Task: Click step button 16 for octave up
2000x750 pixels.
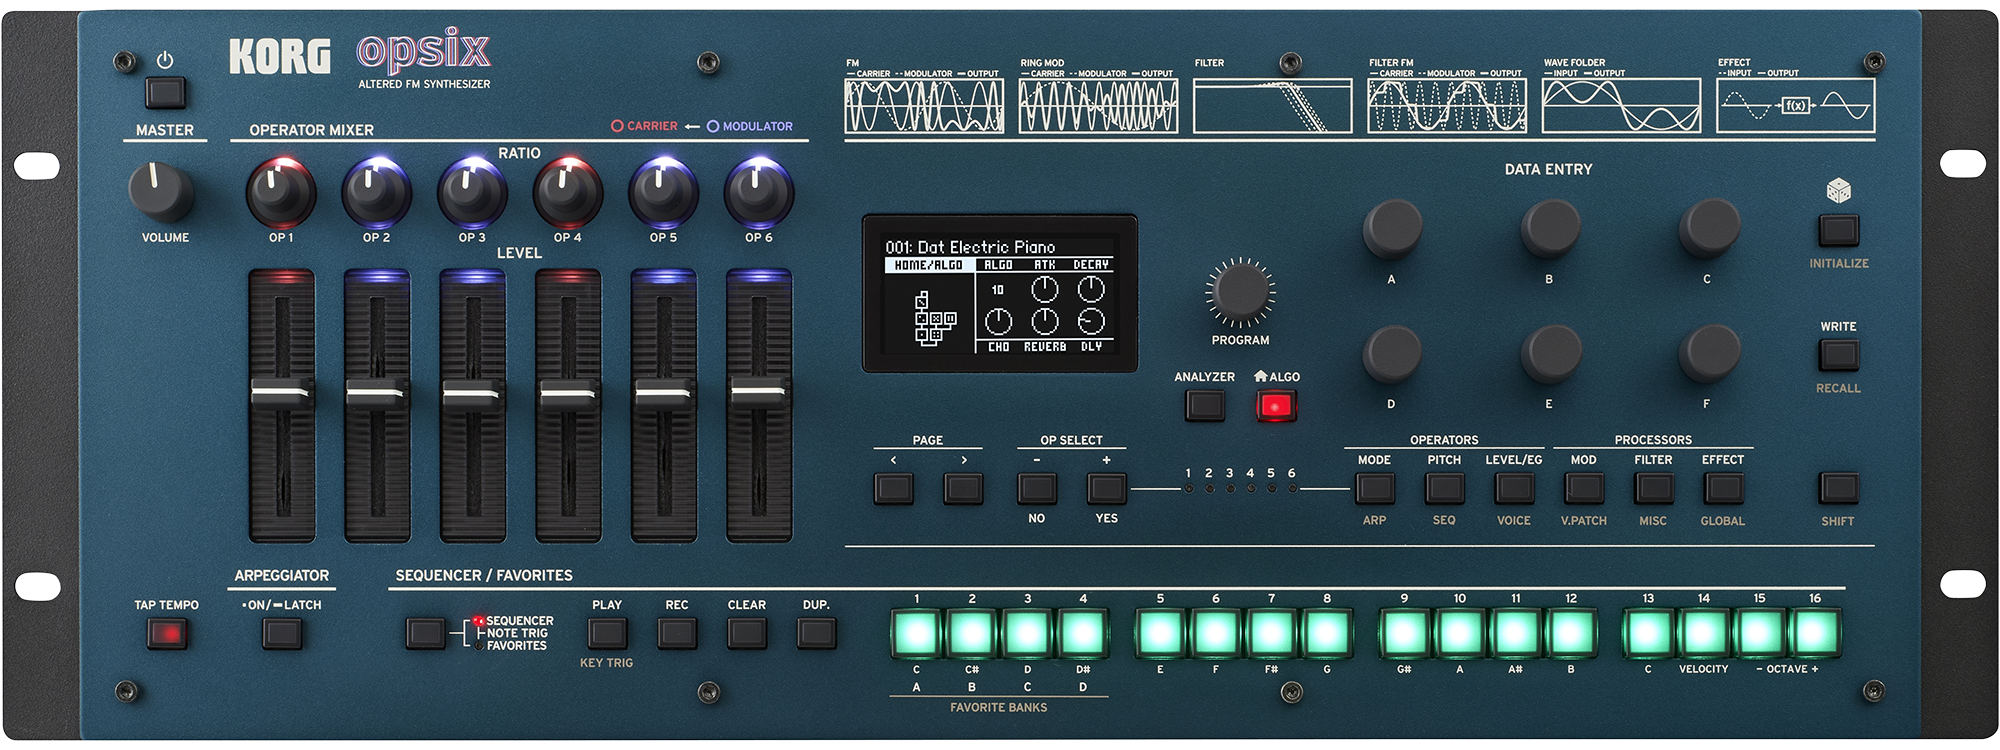Action: pyautogui.click(x=1814, y=633)
